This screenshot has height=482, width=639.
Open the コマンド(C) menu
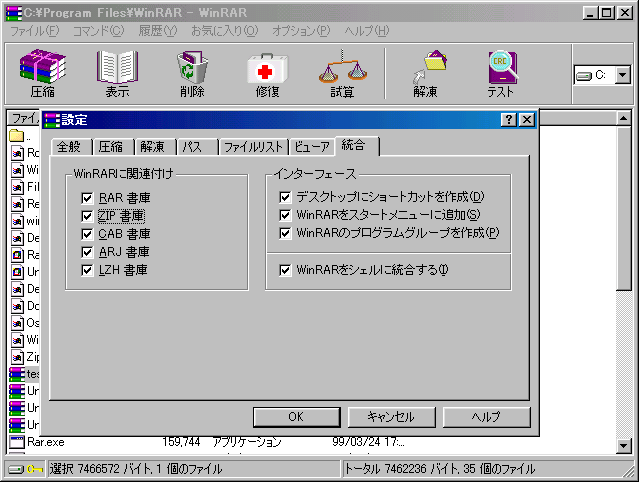[98, 31]
